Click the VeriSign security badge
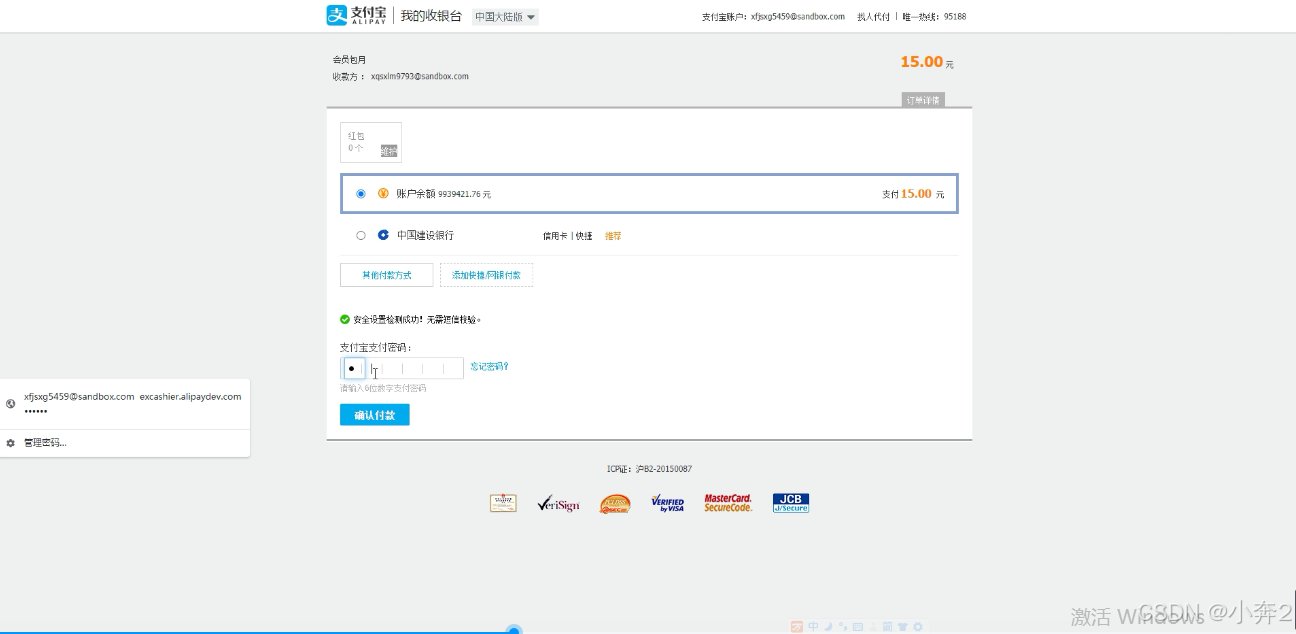The width and height of the screenshot is (1296, 634). 558,503
